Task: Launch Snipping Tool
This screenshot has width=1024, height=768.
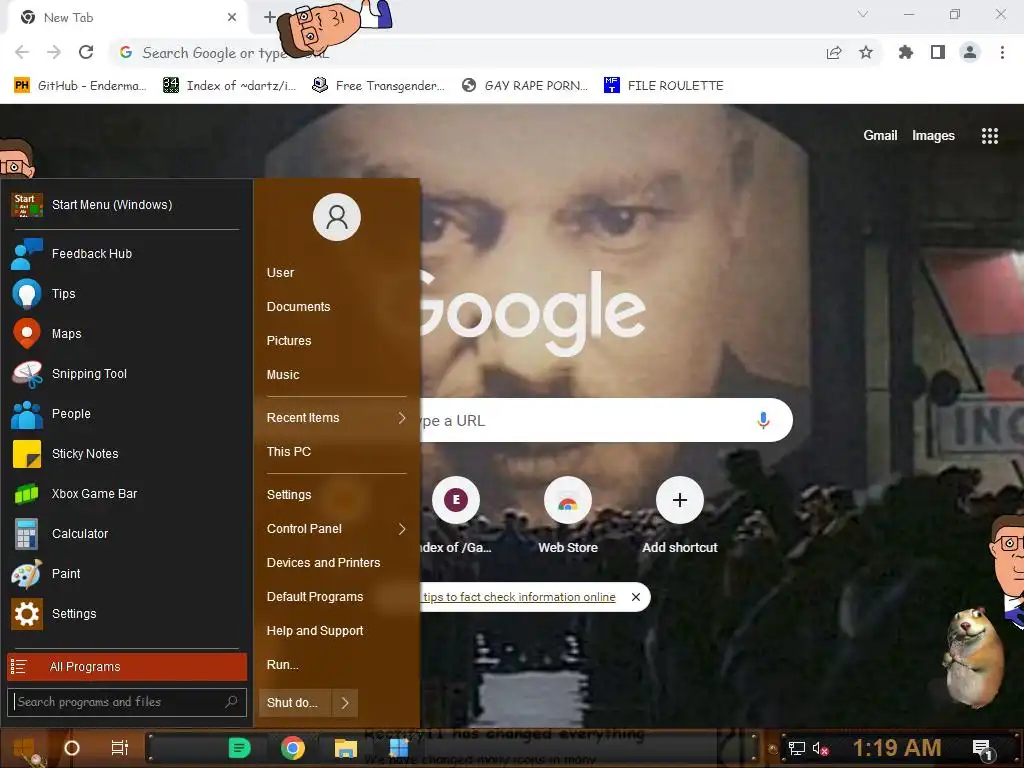Action: (127, 374)
